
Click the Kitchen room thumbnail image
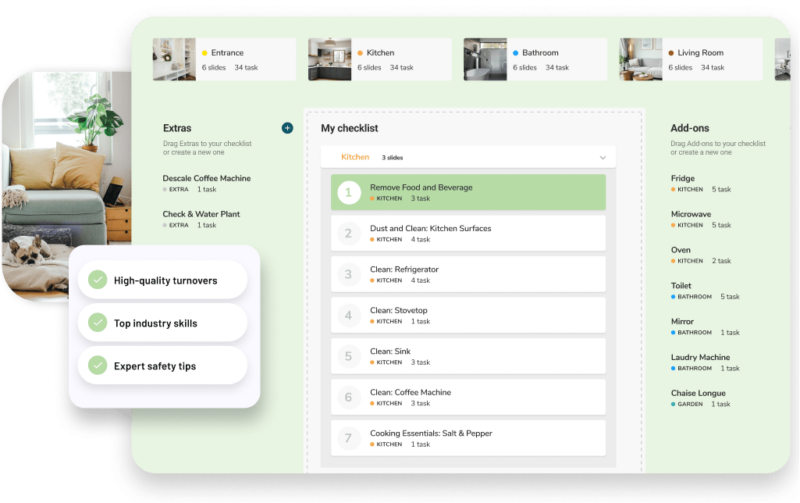click(329, 59)
